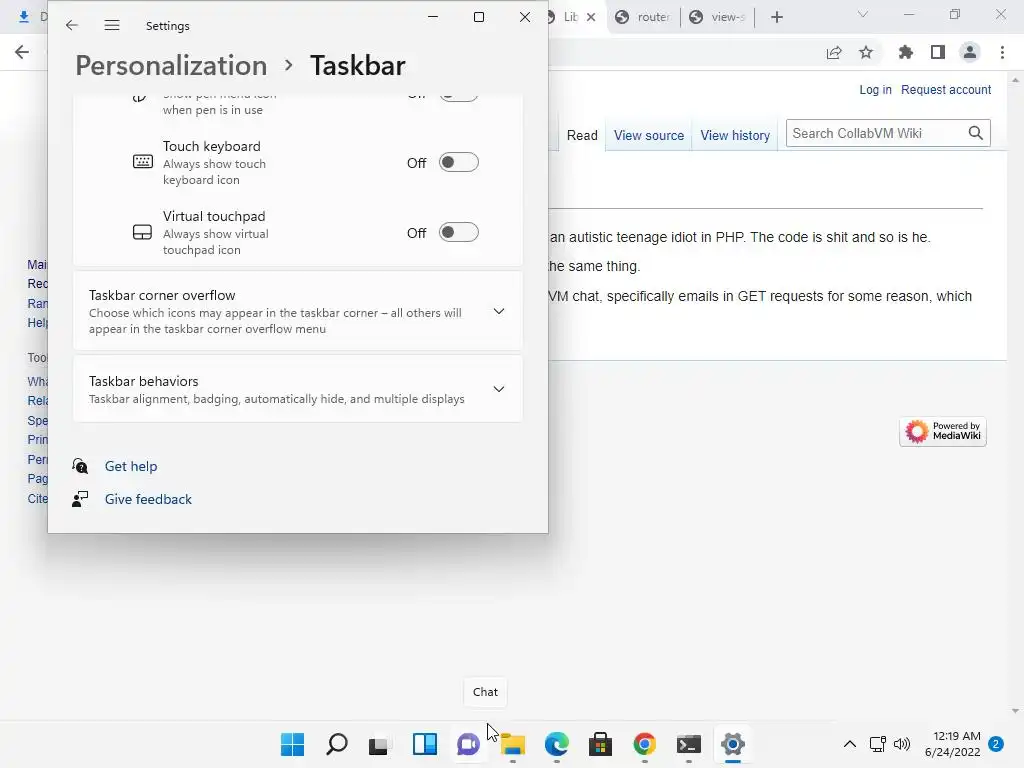Viewport: 1024px width, 768px height.
Task: Turn on Touch keyboard toggle
Action: pyautogui.click(x=458, y=163)
